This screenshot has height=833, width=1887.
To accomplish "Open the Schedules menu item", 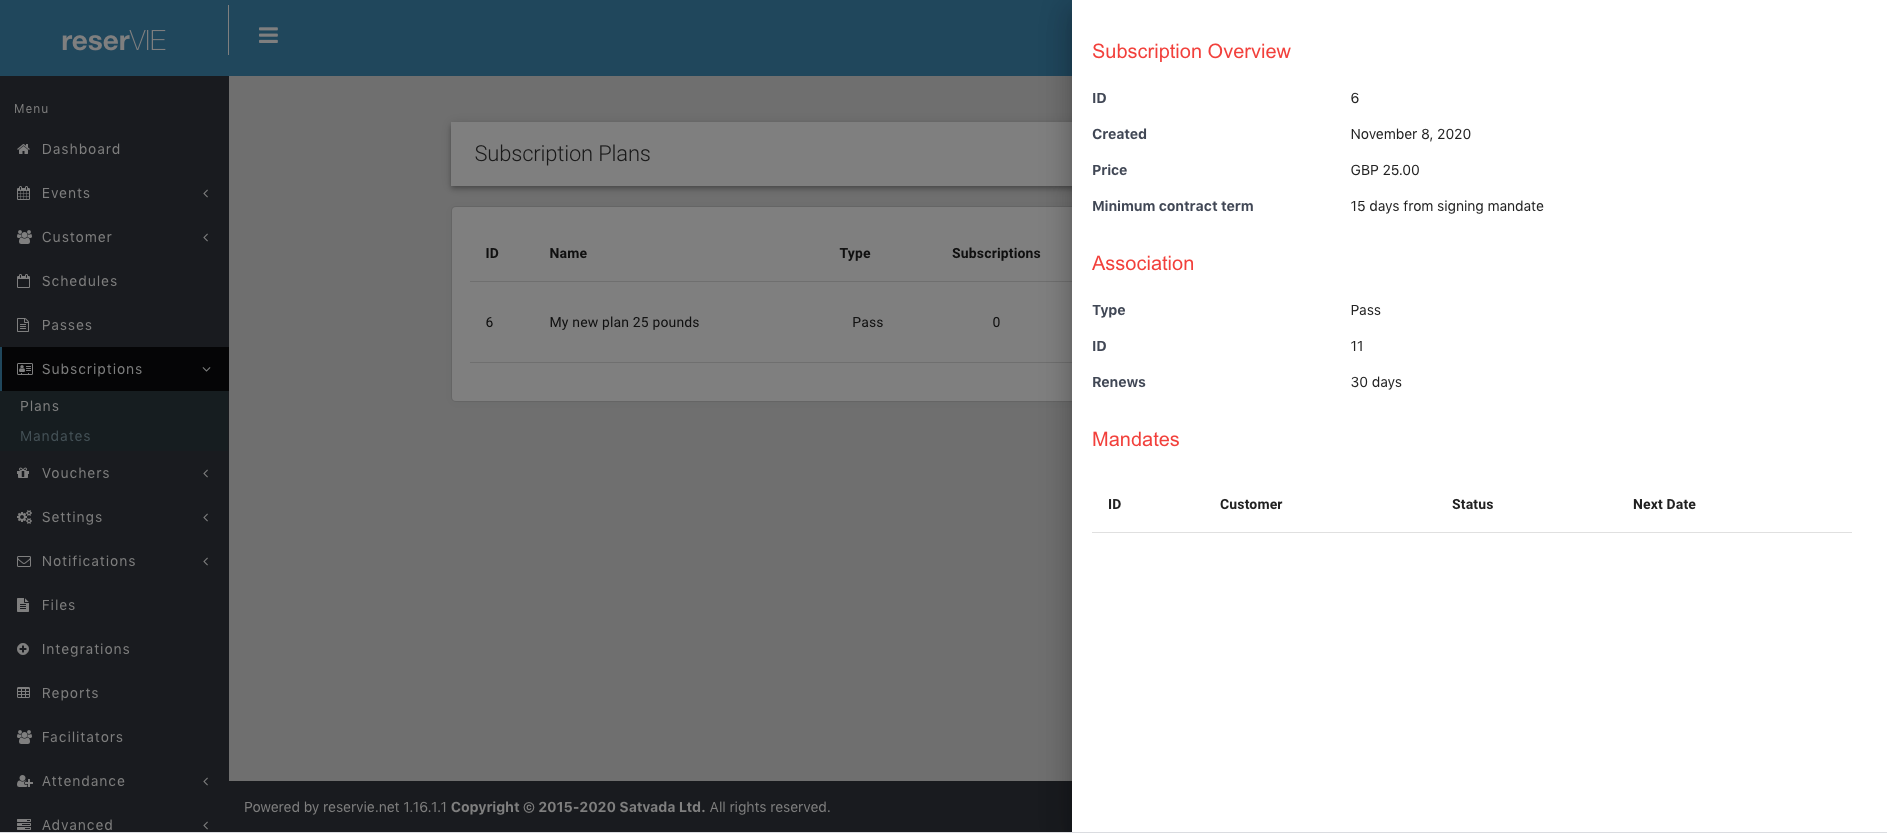I will pos(114,281).
